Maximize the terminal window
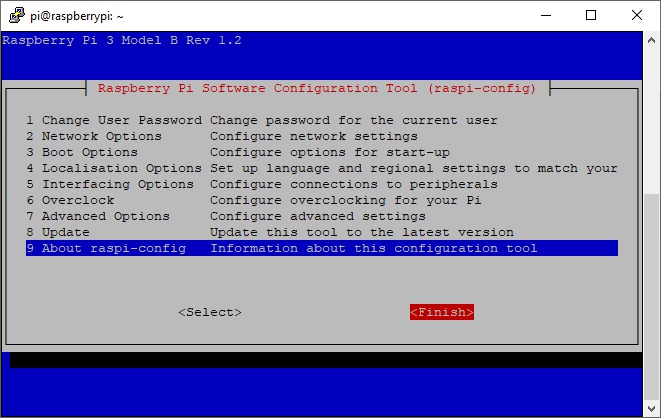 (591, 15)
